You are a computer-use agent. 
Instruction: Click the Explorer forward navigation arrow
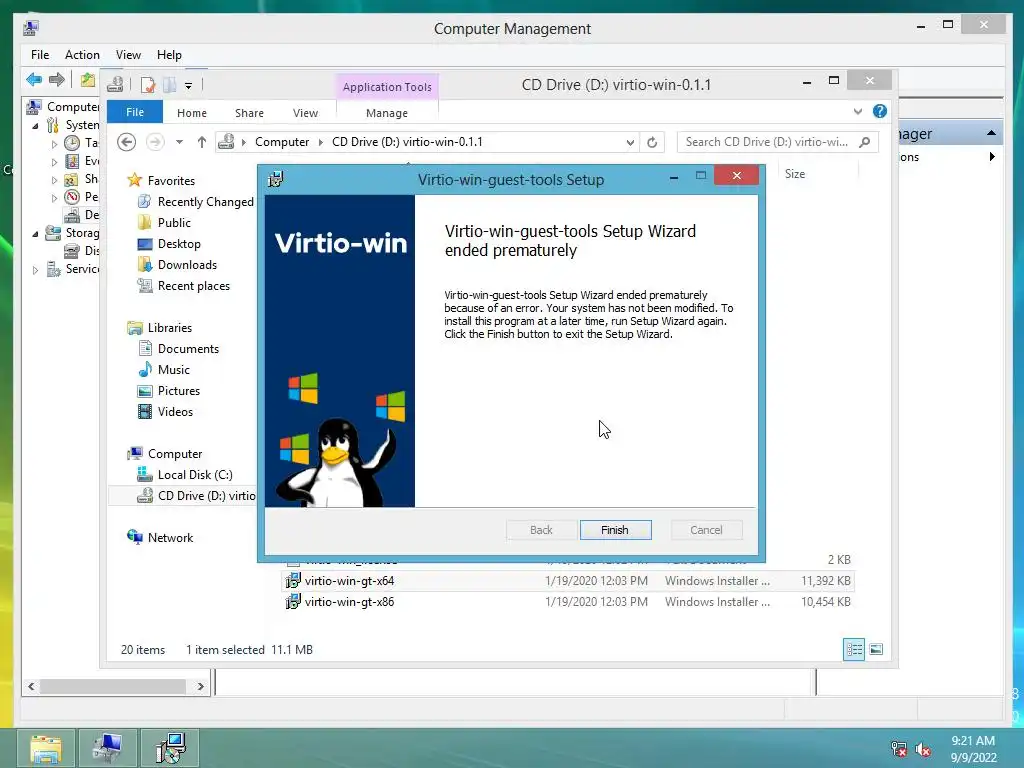[155, 142]
